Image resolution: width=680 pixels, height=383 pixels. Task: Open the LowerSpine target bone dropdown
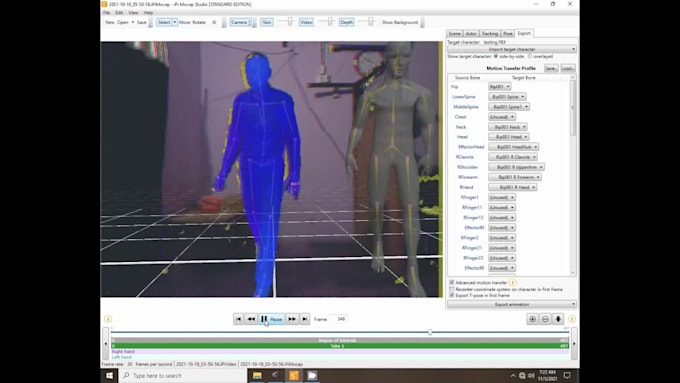tap(507, 97)
